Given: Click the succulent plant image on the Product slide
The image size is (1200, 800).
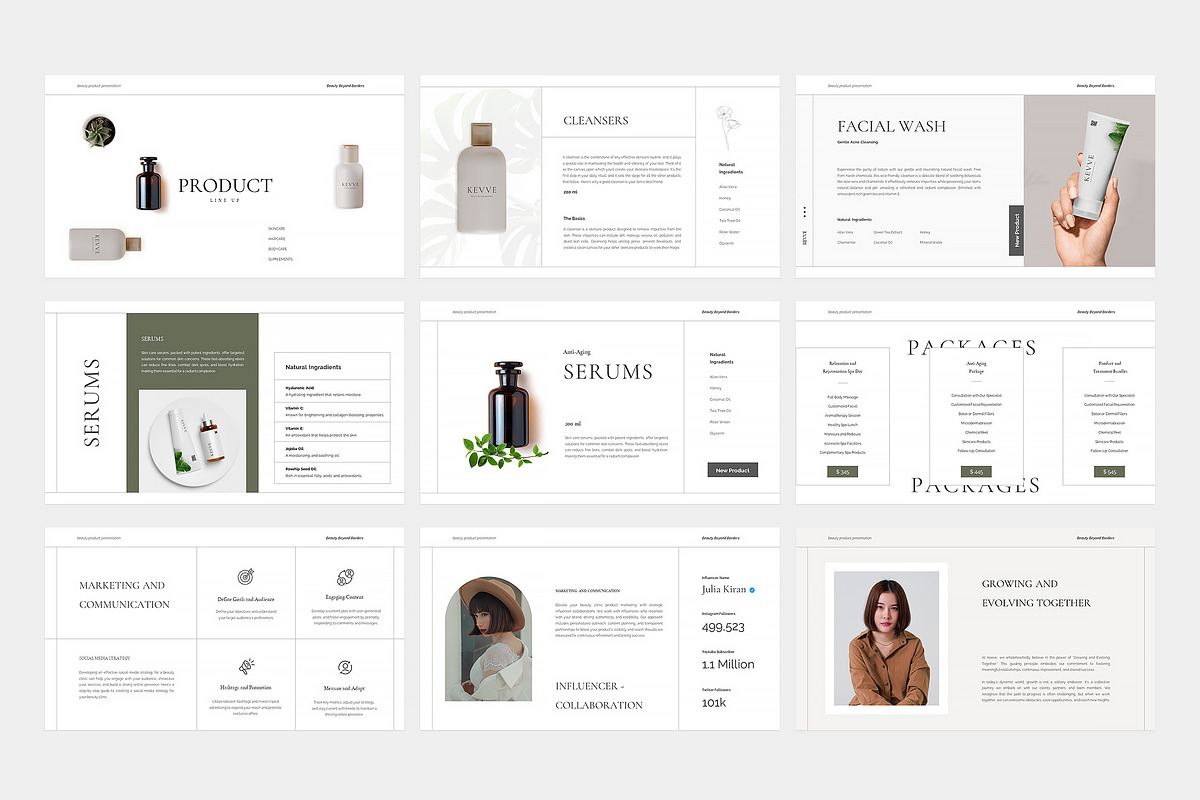Looking at the screenshot, I should tap(100, 131).
